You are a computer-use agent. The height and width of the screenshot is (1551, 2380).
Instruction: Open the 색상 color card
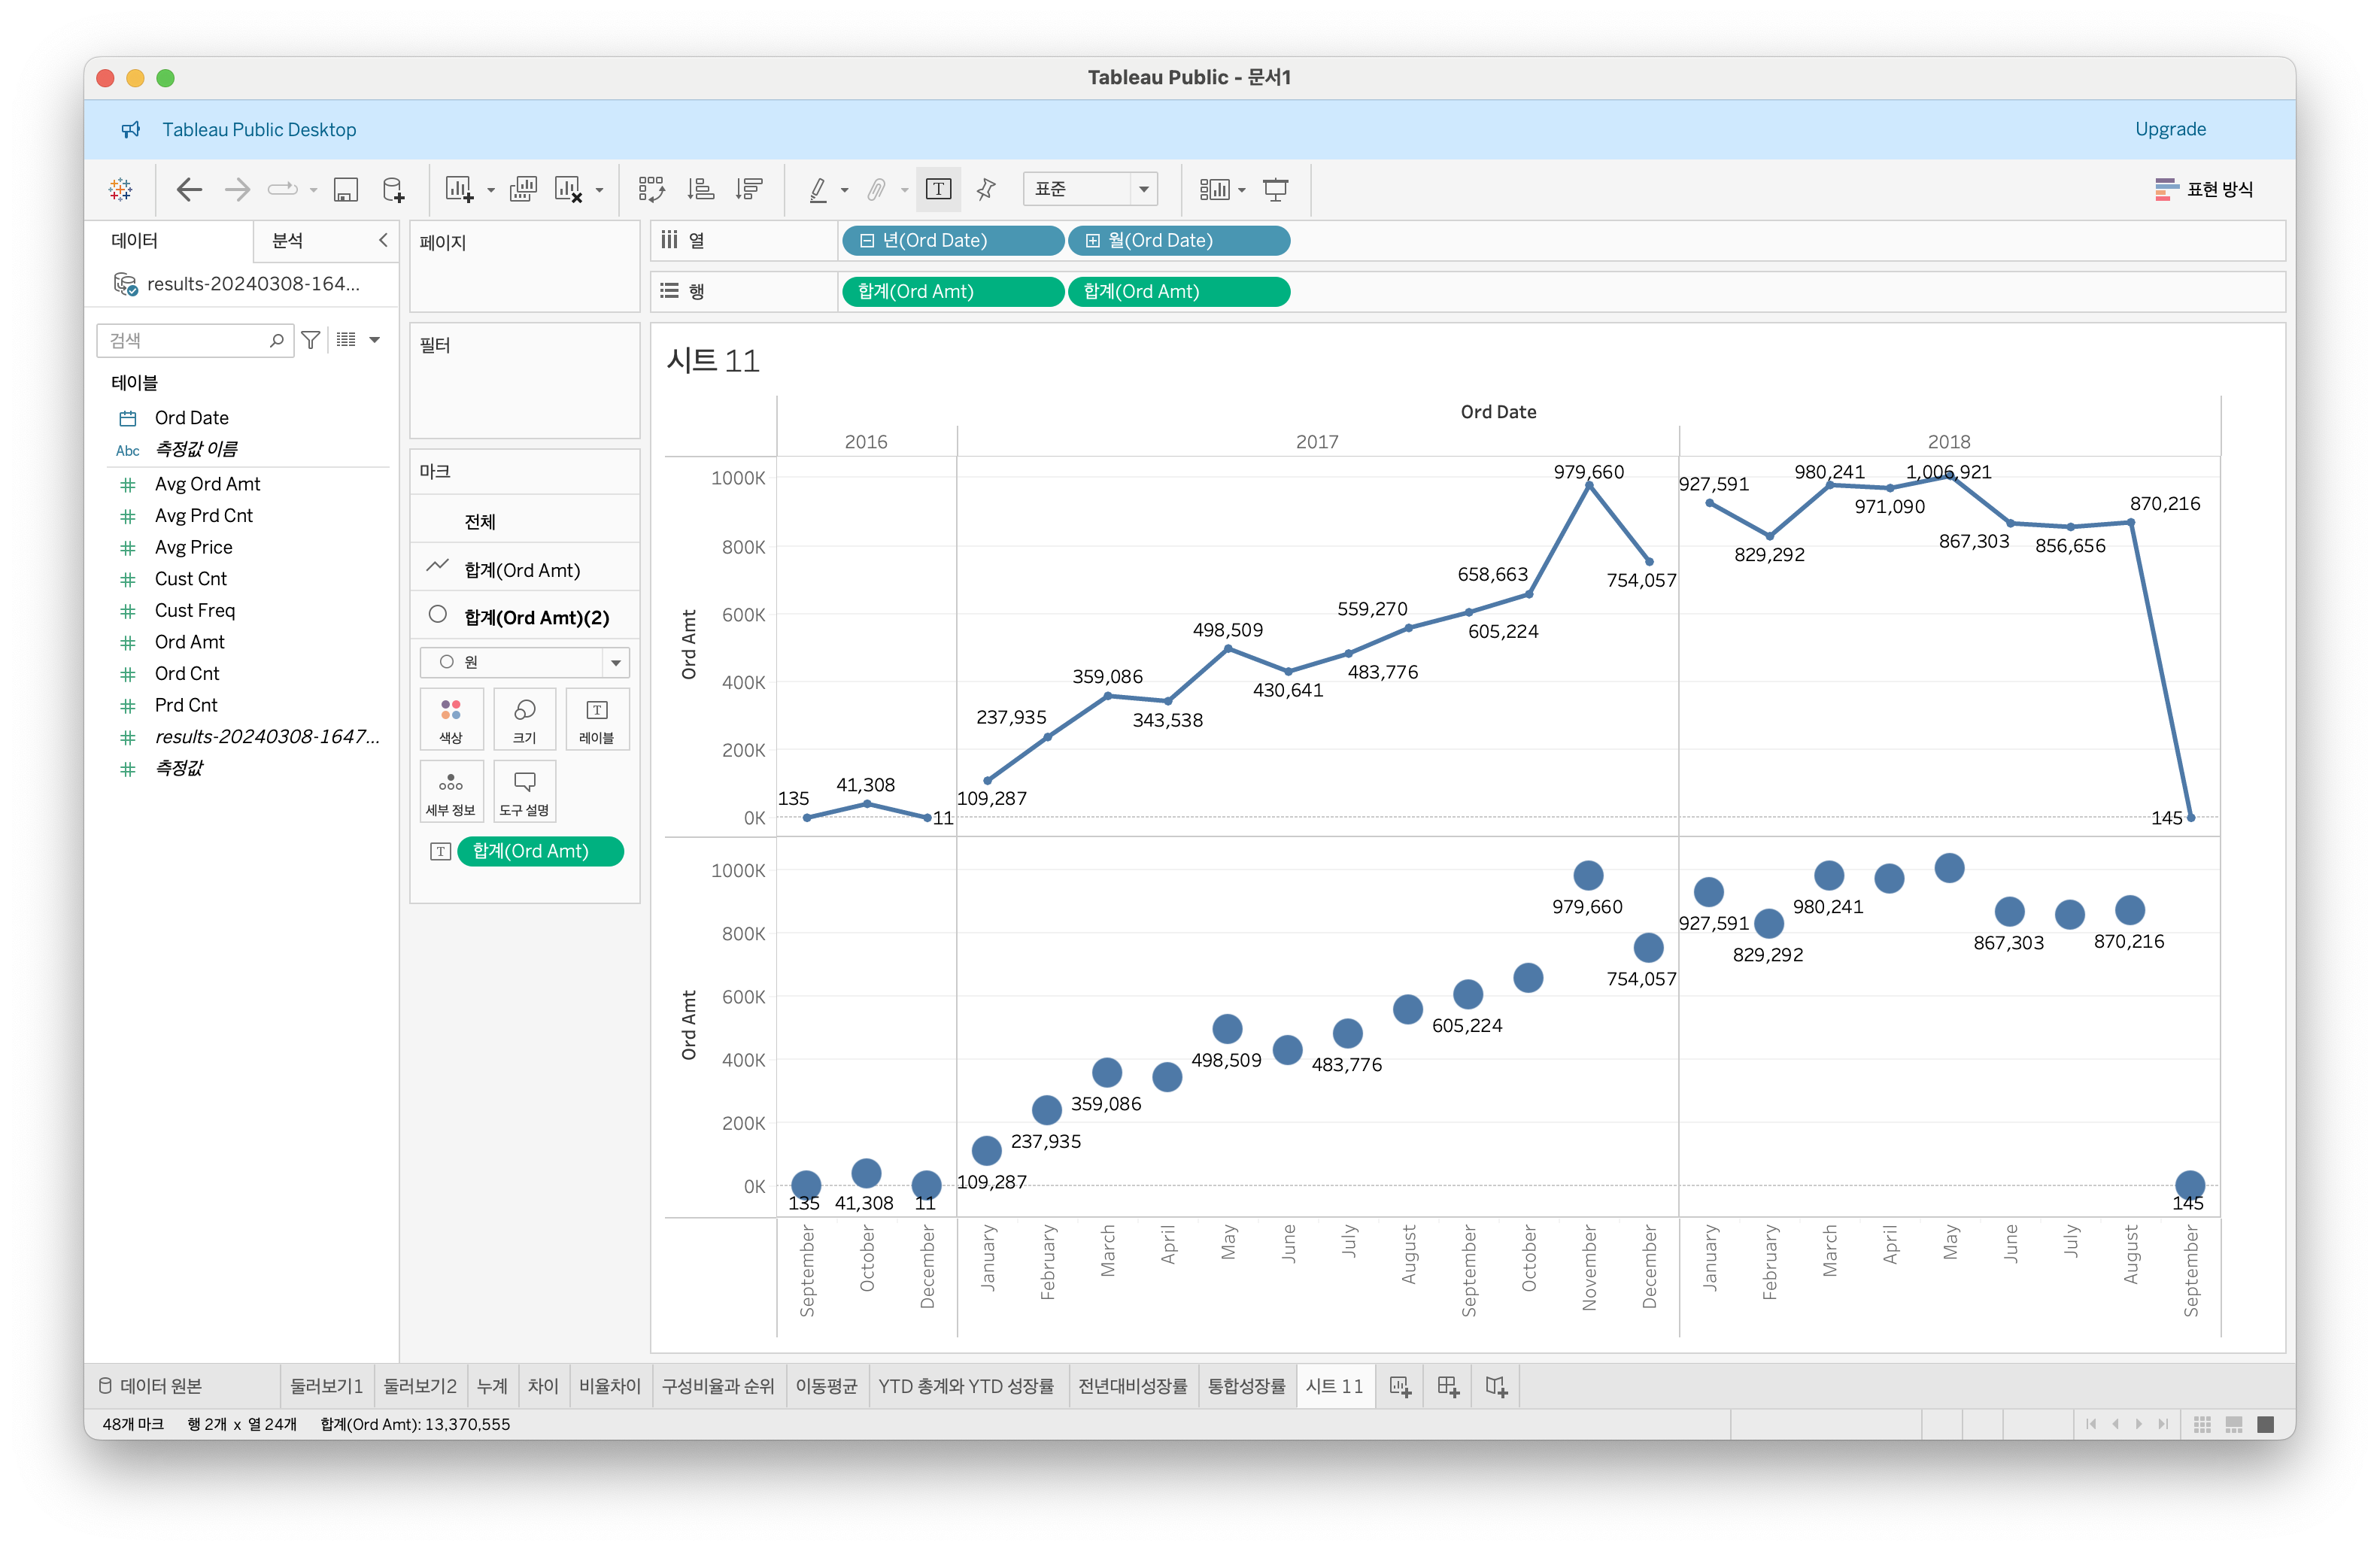tap(451, 719)
